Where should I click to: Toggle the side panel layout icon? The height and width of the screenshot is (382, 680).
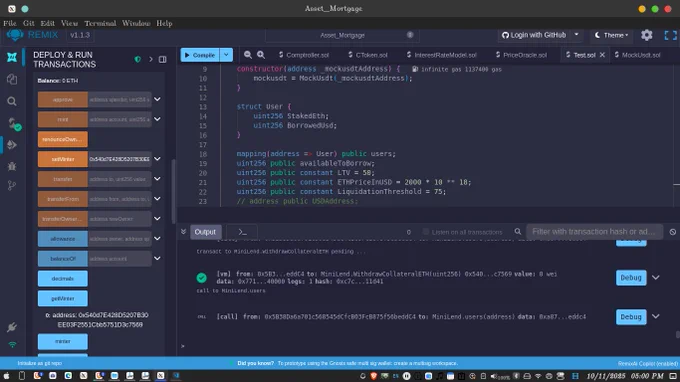(163, 59)
